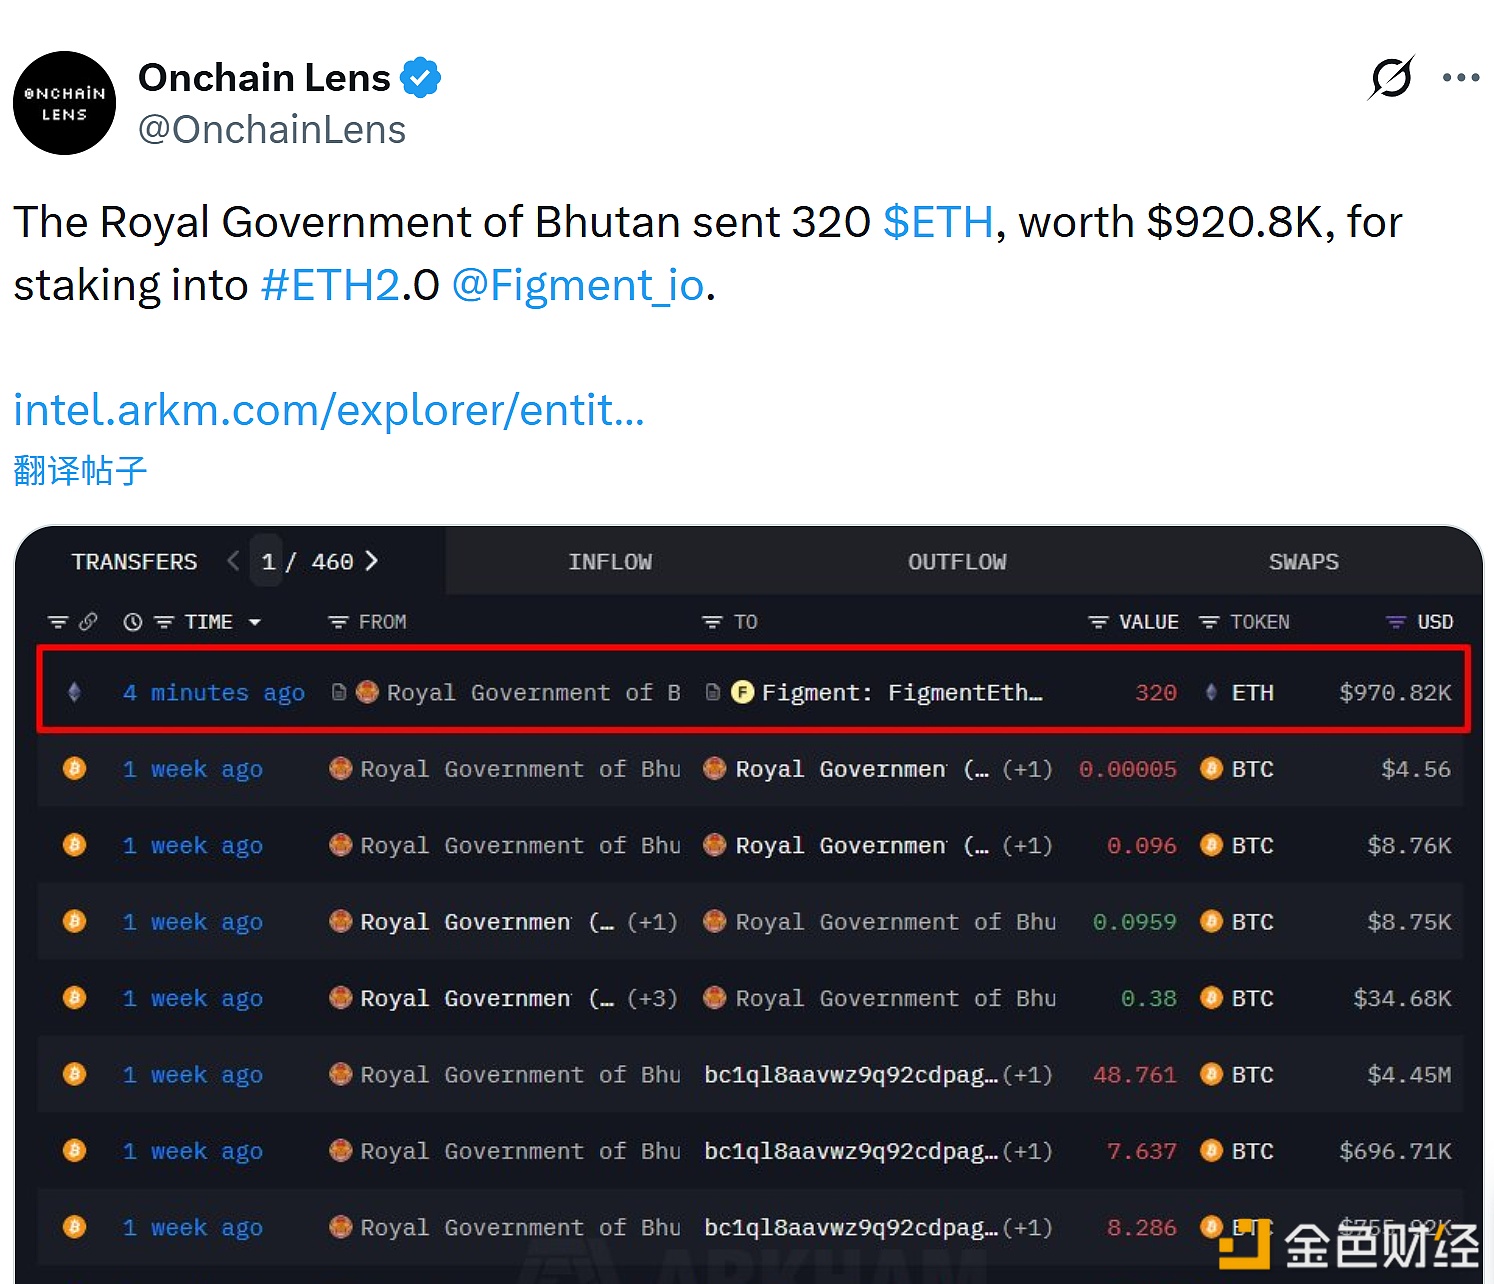Click the chain-link icon in the table header

click(89, 621)
